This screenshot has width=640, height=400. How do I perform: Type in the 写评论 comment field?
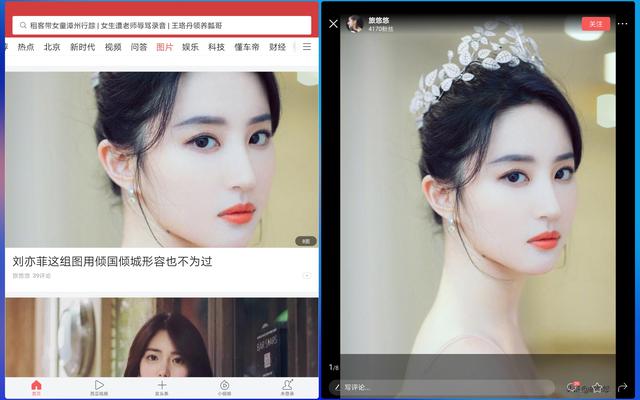pyautogui.click(x=445, y=387)
